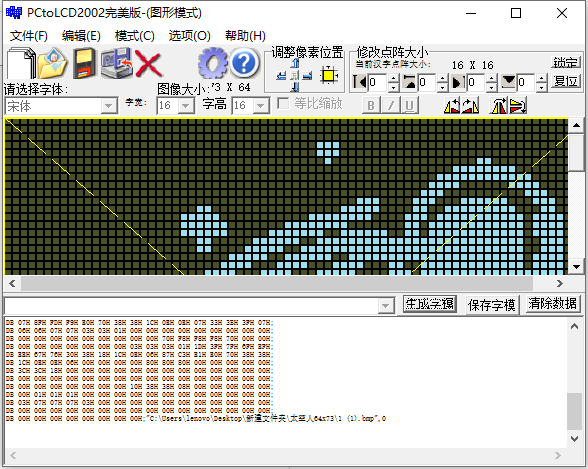
Task: Click the pixel canvas scroll-down arrow
Action: (576, 267)
